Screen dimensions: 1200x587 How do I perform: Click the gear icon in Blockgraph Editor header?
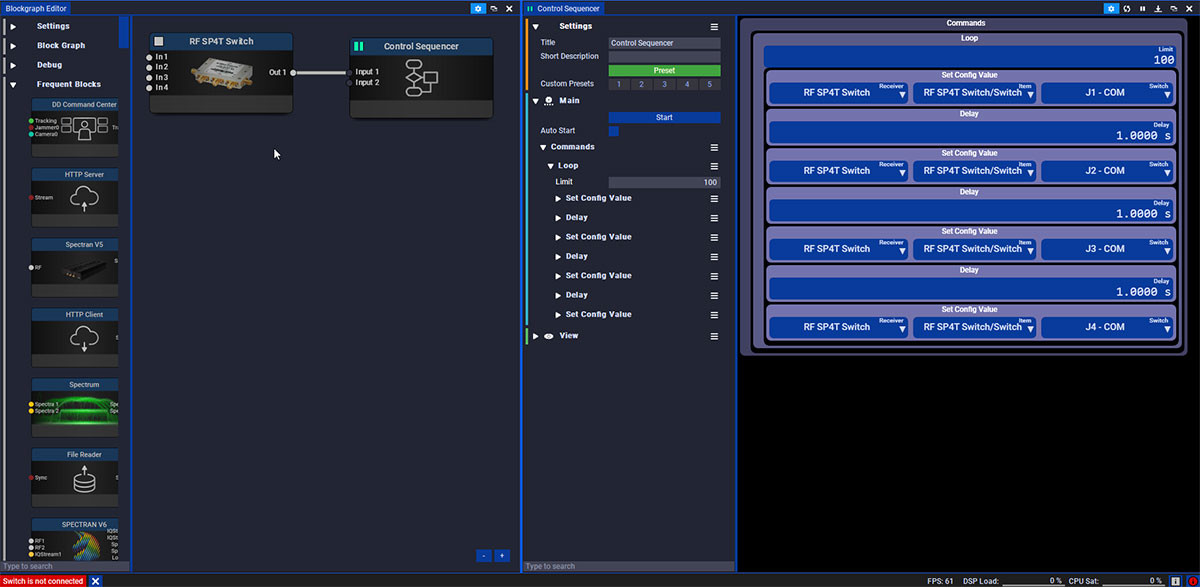click(478, 8)
